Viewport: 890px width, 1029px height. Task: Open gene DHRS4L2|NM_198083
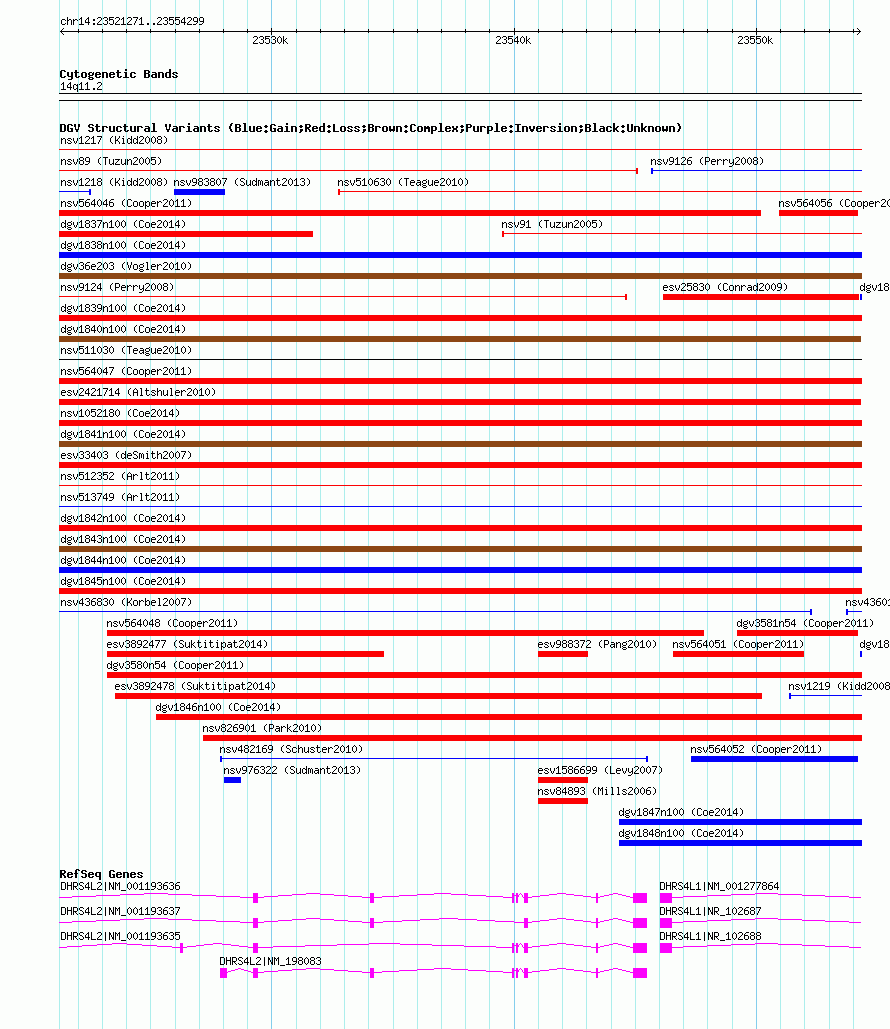coord(270,961)
